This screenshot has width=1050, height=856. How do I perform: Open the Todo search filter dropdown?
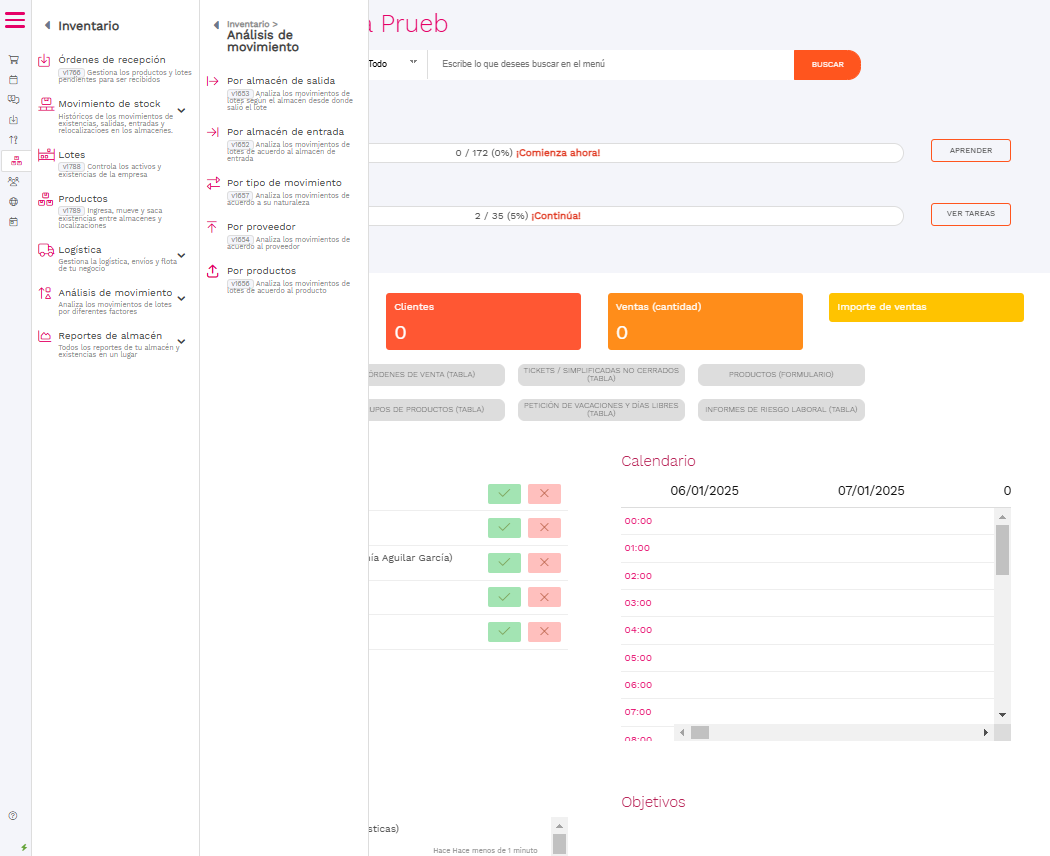click(392, 64)
